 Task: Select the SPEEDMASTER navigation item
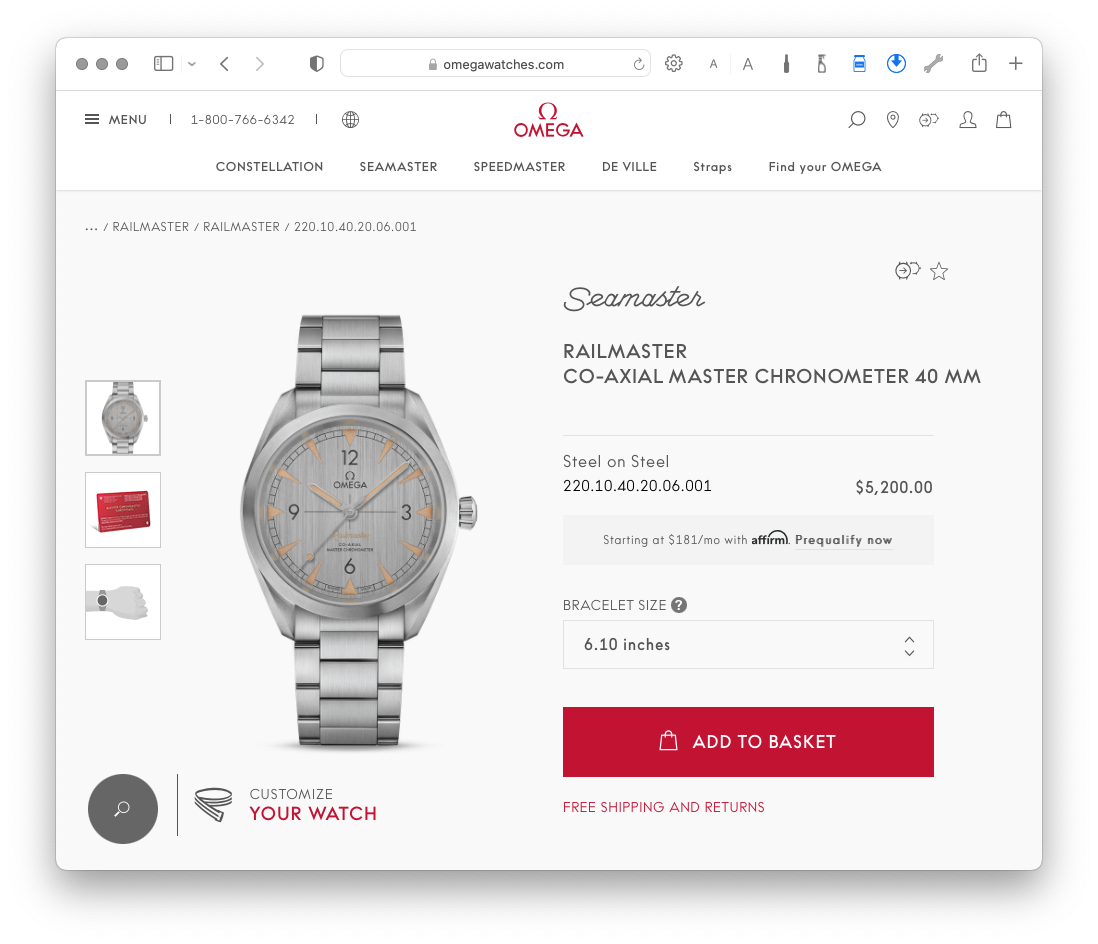click(x=519, y=167)
